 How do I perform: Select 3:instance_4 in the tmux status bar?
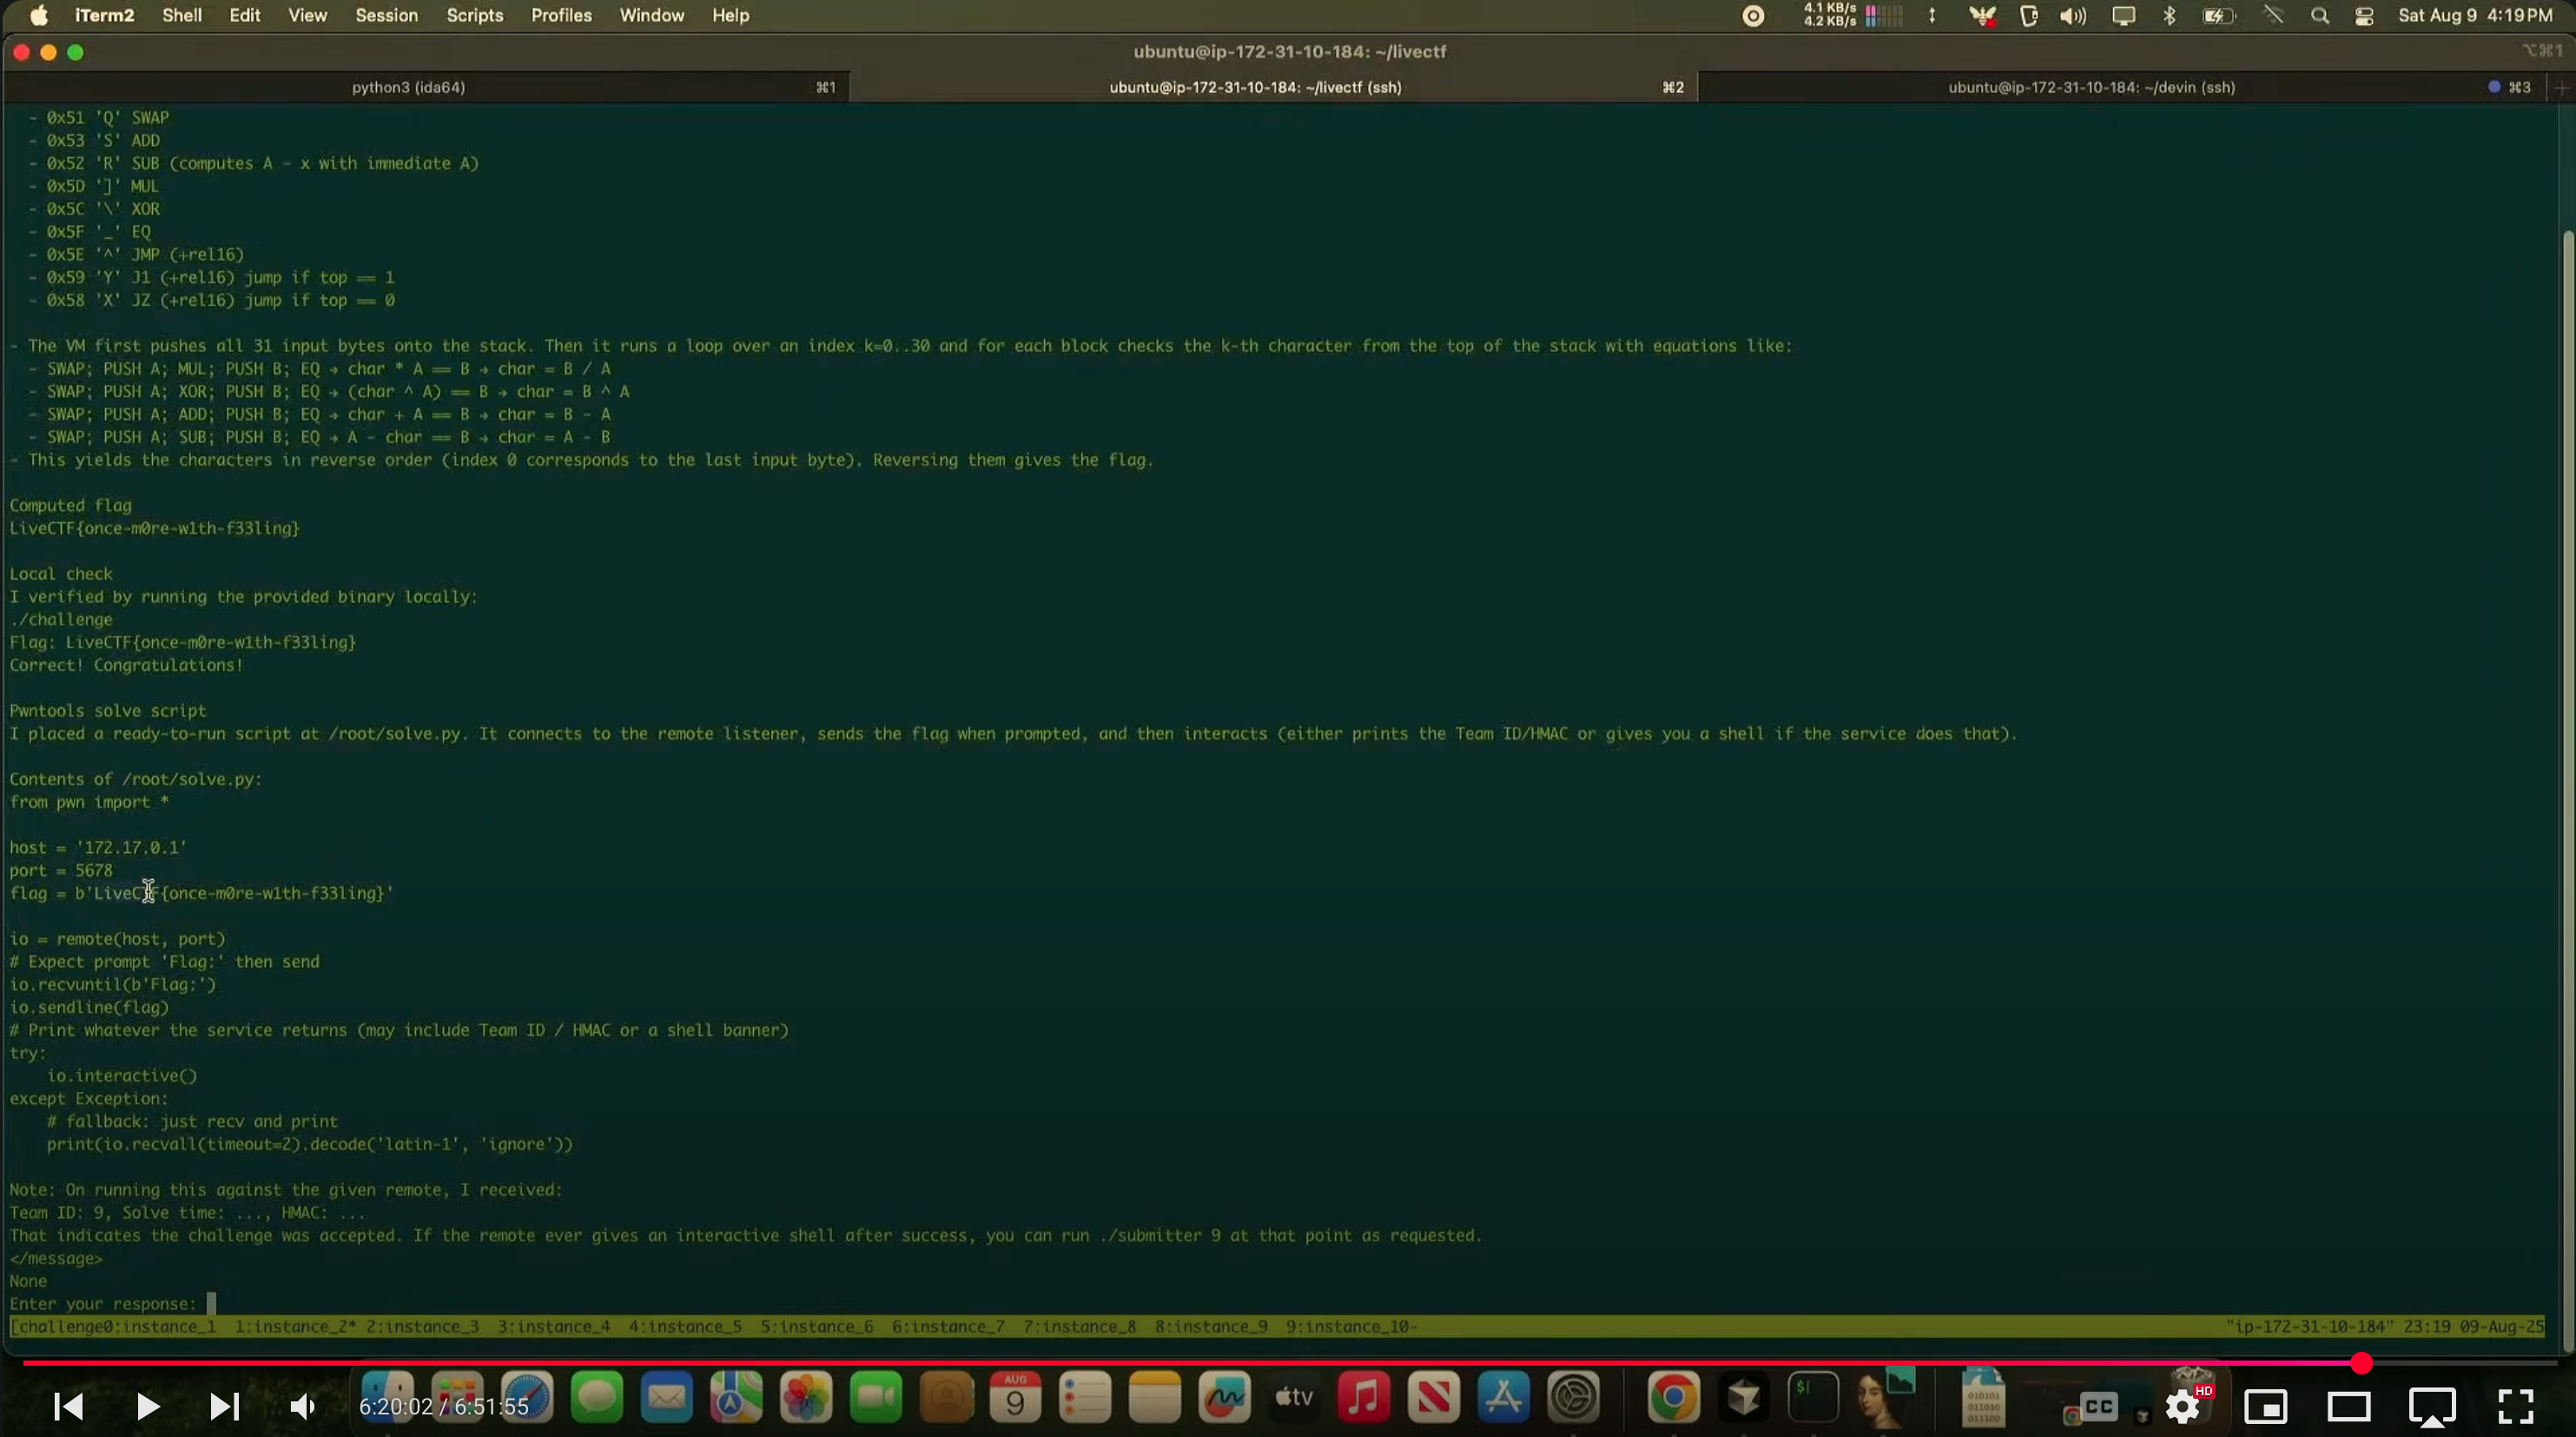pyautogui.click(x=554, y=1327)
